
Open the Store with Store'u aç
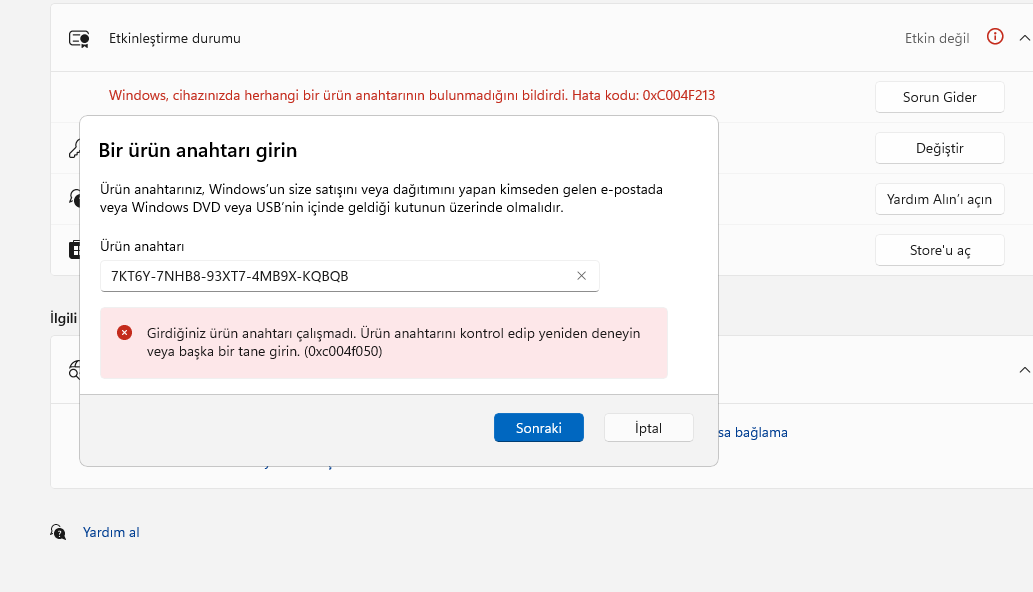(x=939, y=250)
